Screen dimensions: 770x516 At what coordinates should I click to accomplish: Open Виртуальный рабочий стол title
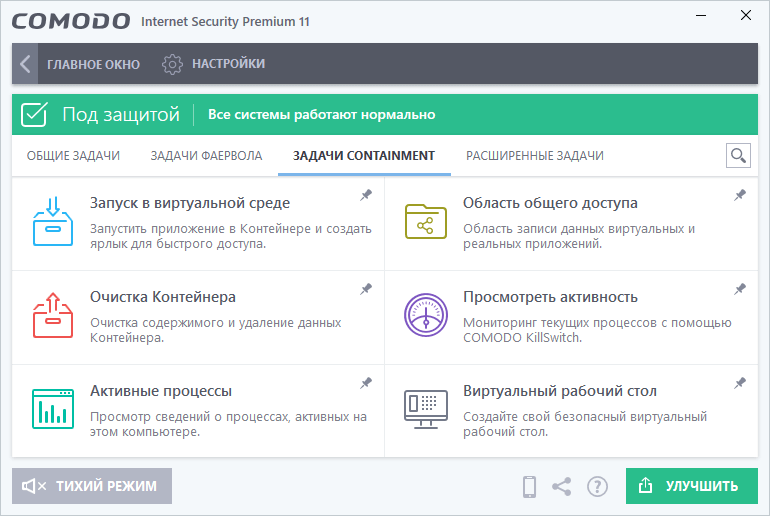tap(560, 391)
